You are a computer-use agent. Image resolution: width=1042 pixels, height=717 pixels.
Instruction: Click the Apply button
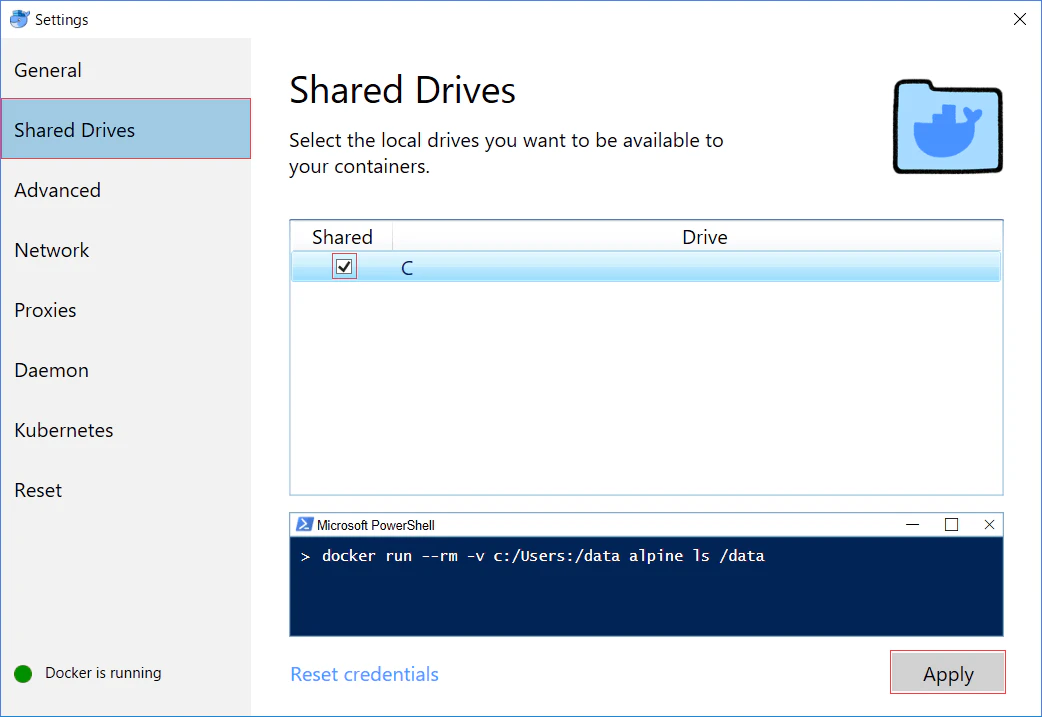pos(948,672)
